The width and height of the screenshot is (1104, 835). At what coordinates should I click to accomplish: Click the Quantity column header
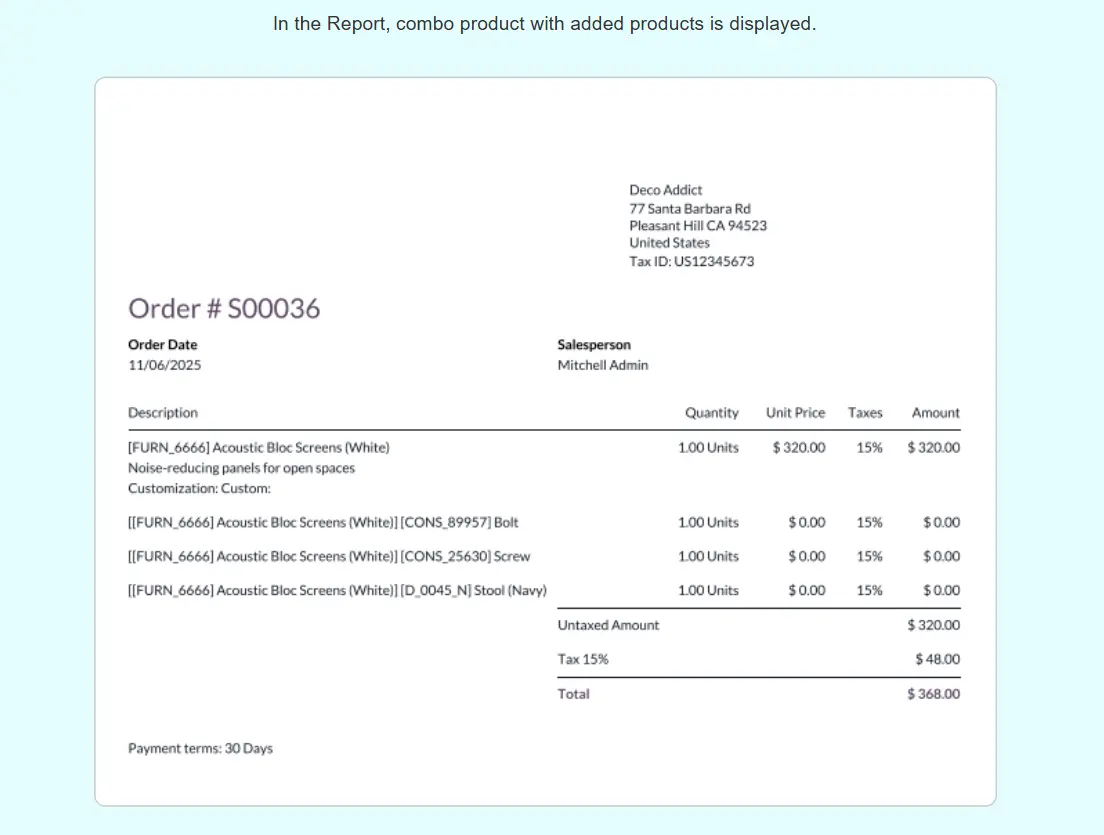(711, 413)
